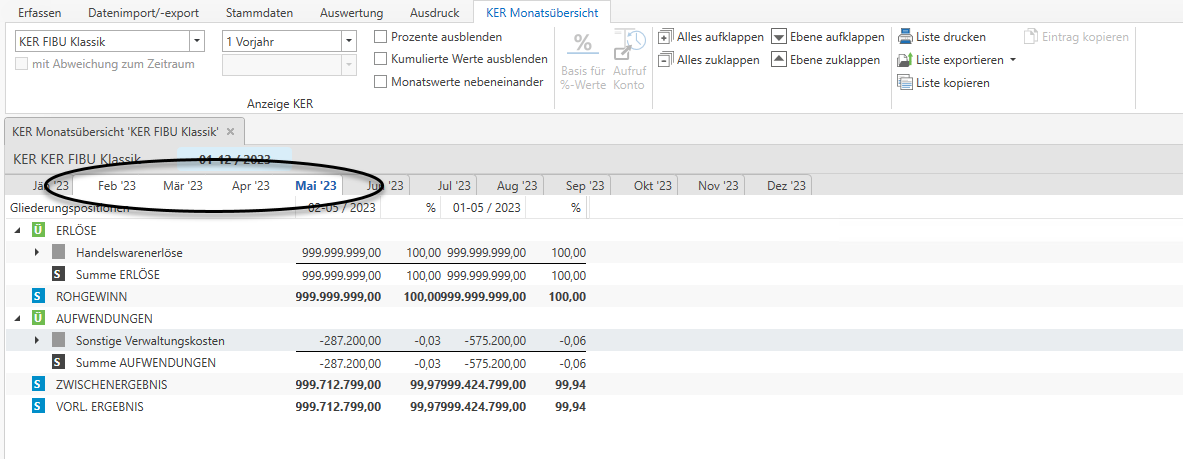Click the Ebene zuklappen icon
This screenshot has width=1183, height=459.
pos(779,60)
